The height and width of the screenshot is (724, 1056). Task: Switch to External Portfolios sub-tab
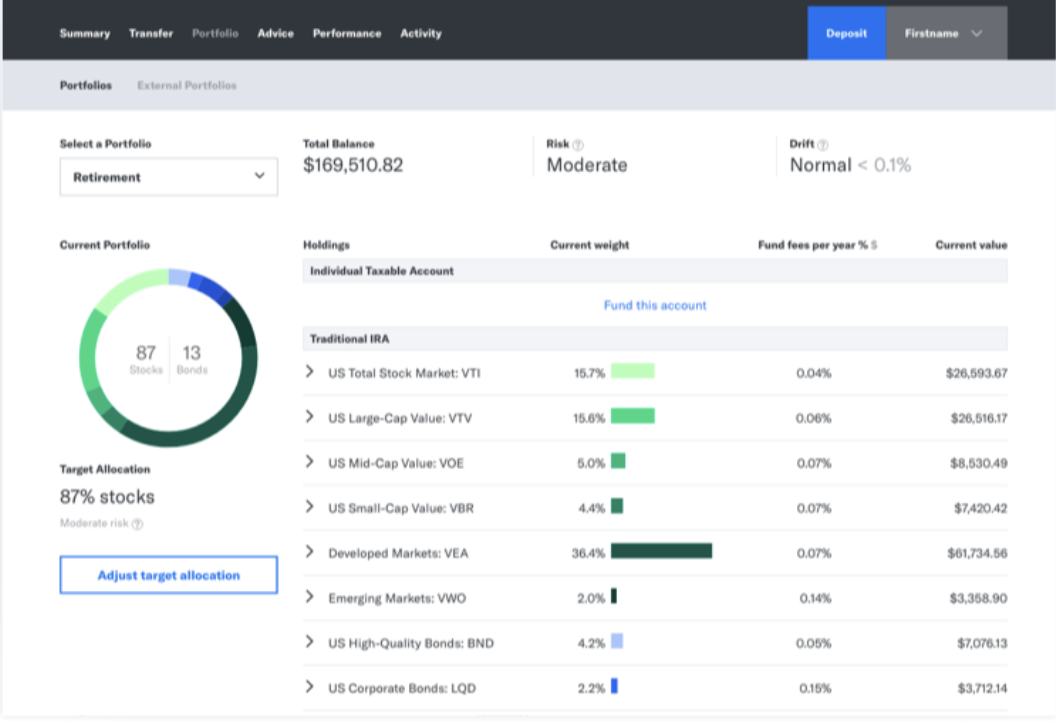(187, 86)
